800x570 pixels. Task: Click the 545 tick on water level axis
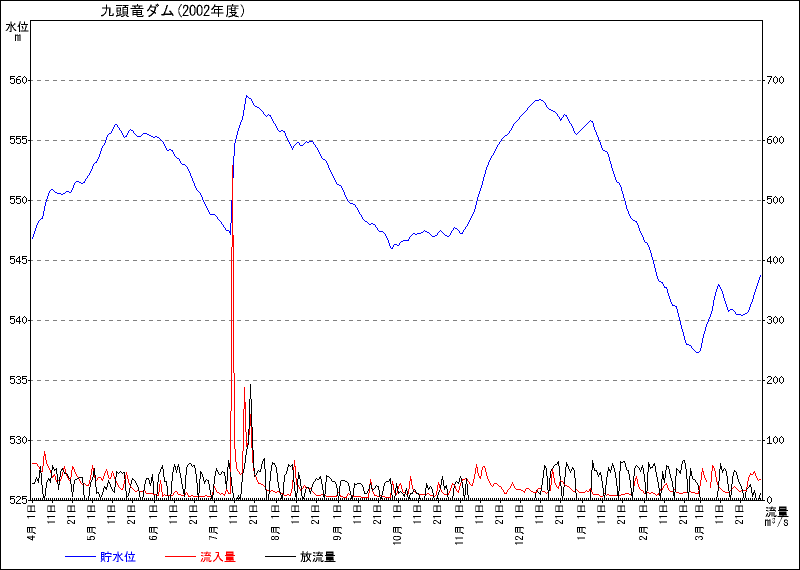[19, 260]
